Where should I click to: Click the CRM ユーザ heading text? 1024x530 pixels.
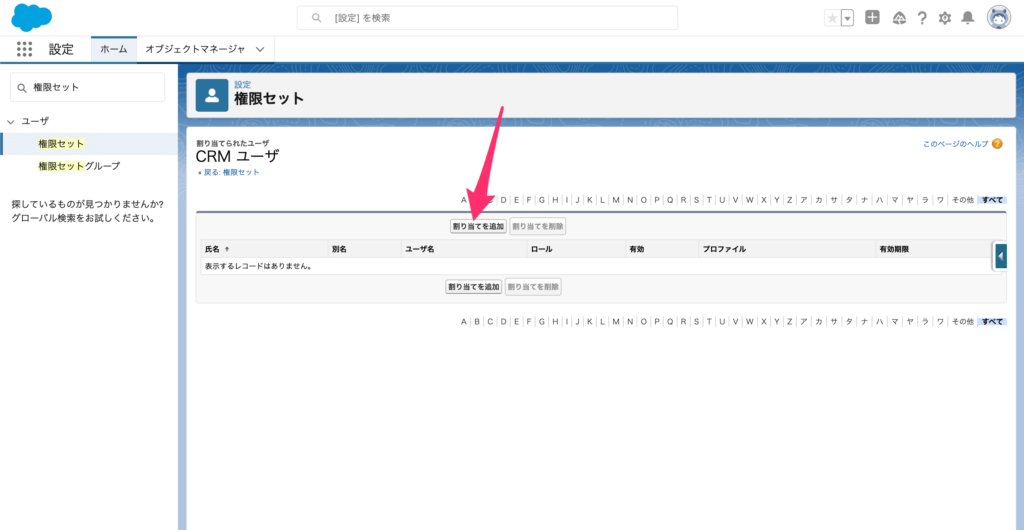point(237,156)
